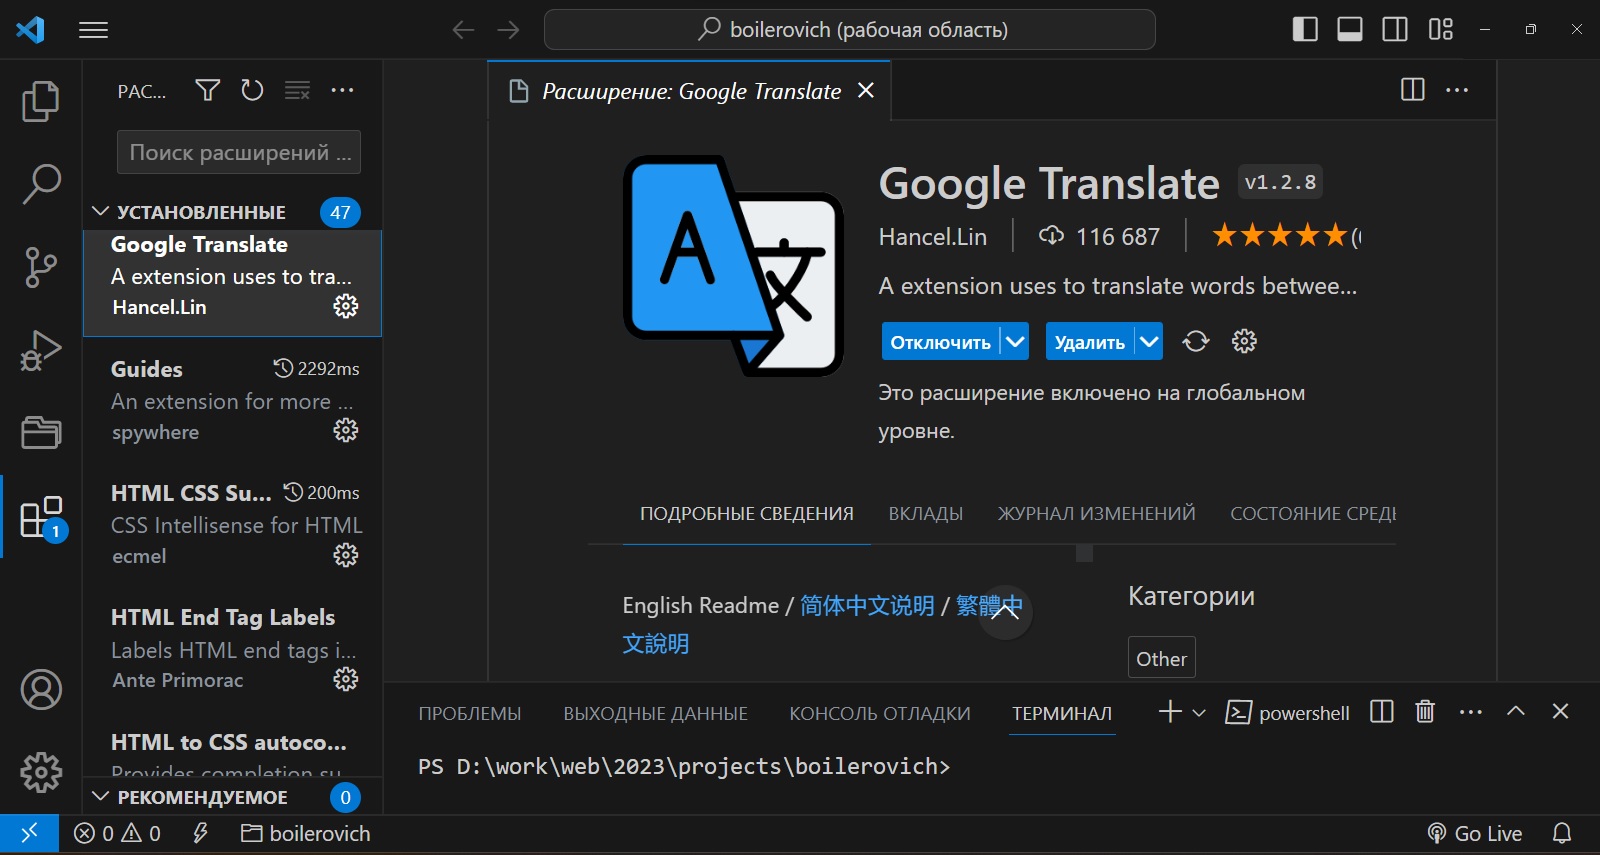1600x855 pixels.
Task: Kill terminal with trash icon
Action: tap(1425, 711)
